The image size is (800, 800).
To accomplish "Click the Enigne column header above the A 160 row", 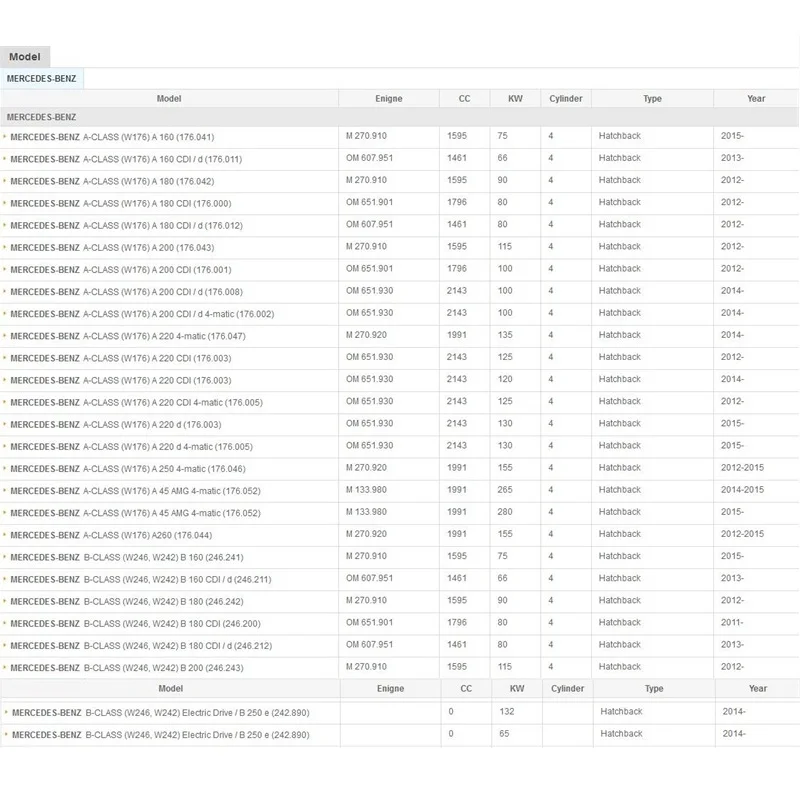I will click(389, 98).
